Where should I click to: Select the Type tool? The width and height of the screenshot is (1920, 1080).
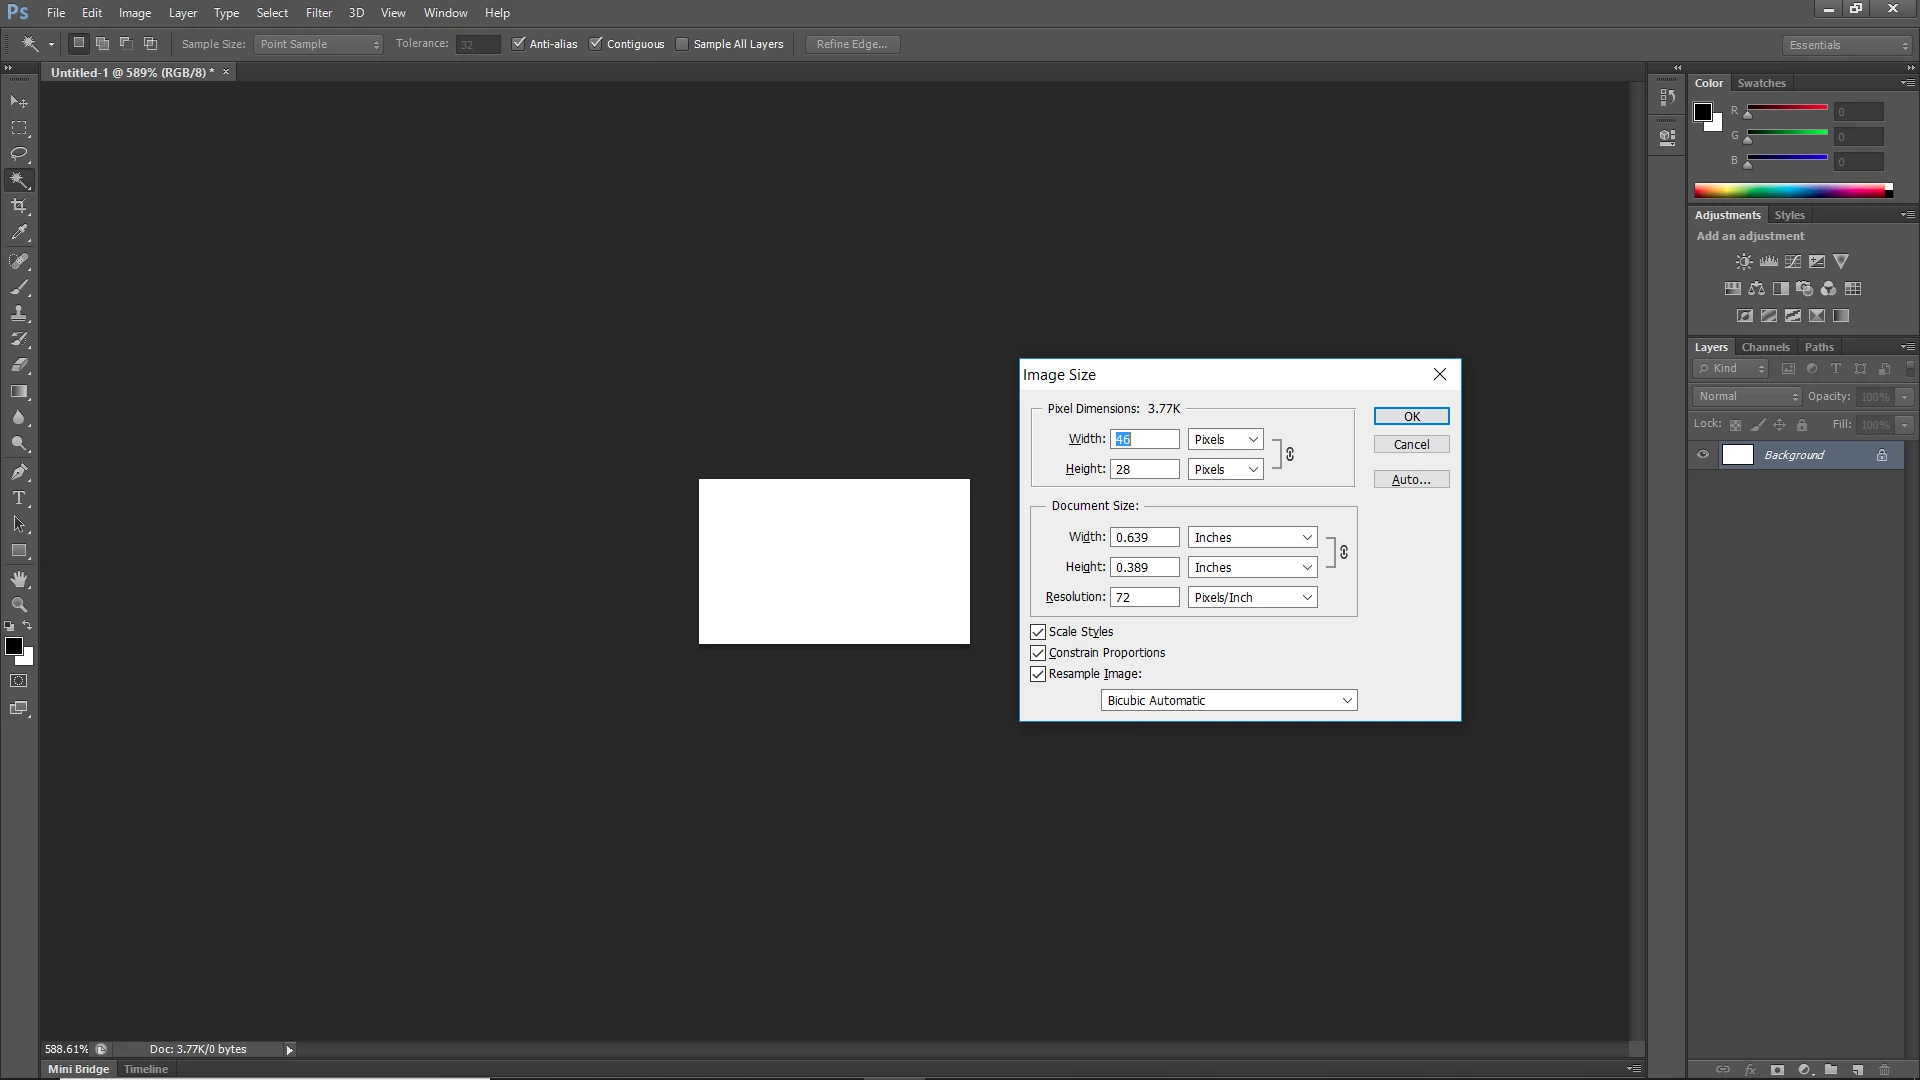(19, 498)
